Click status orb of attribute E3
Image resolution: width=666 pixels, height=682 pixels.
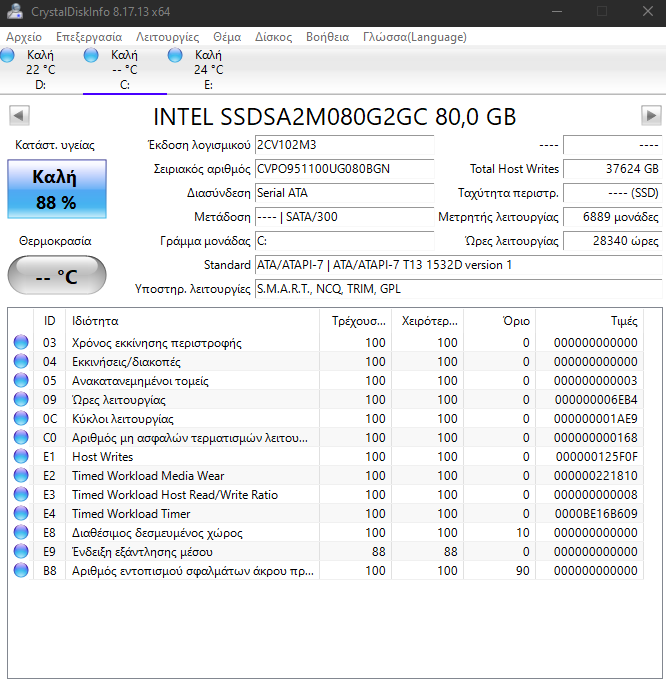(21, 494)
